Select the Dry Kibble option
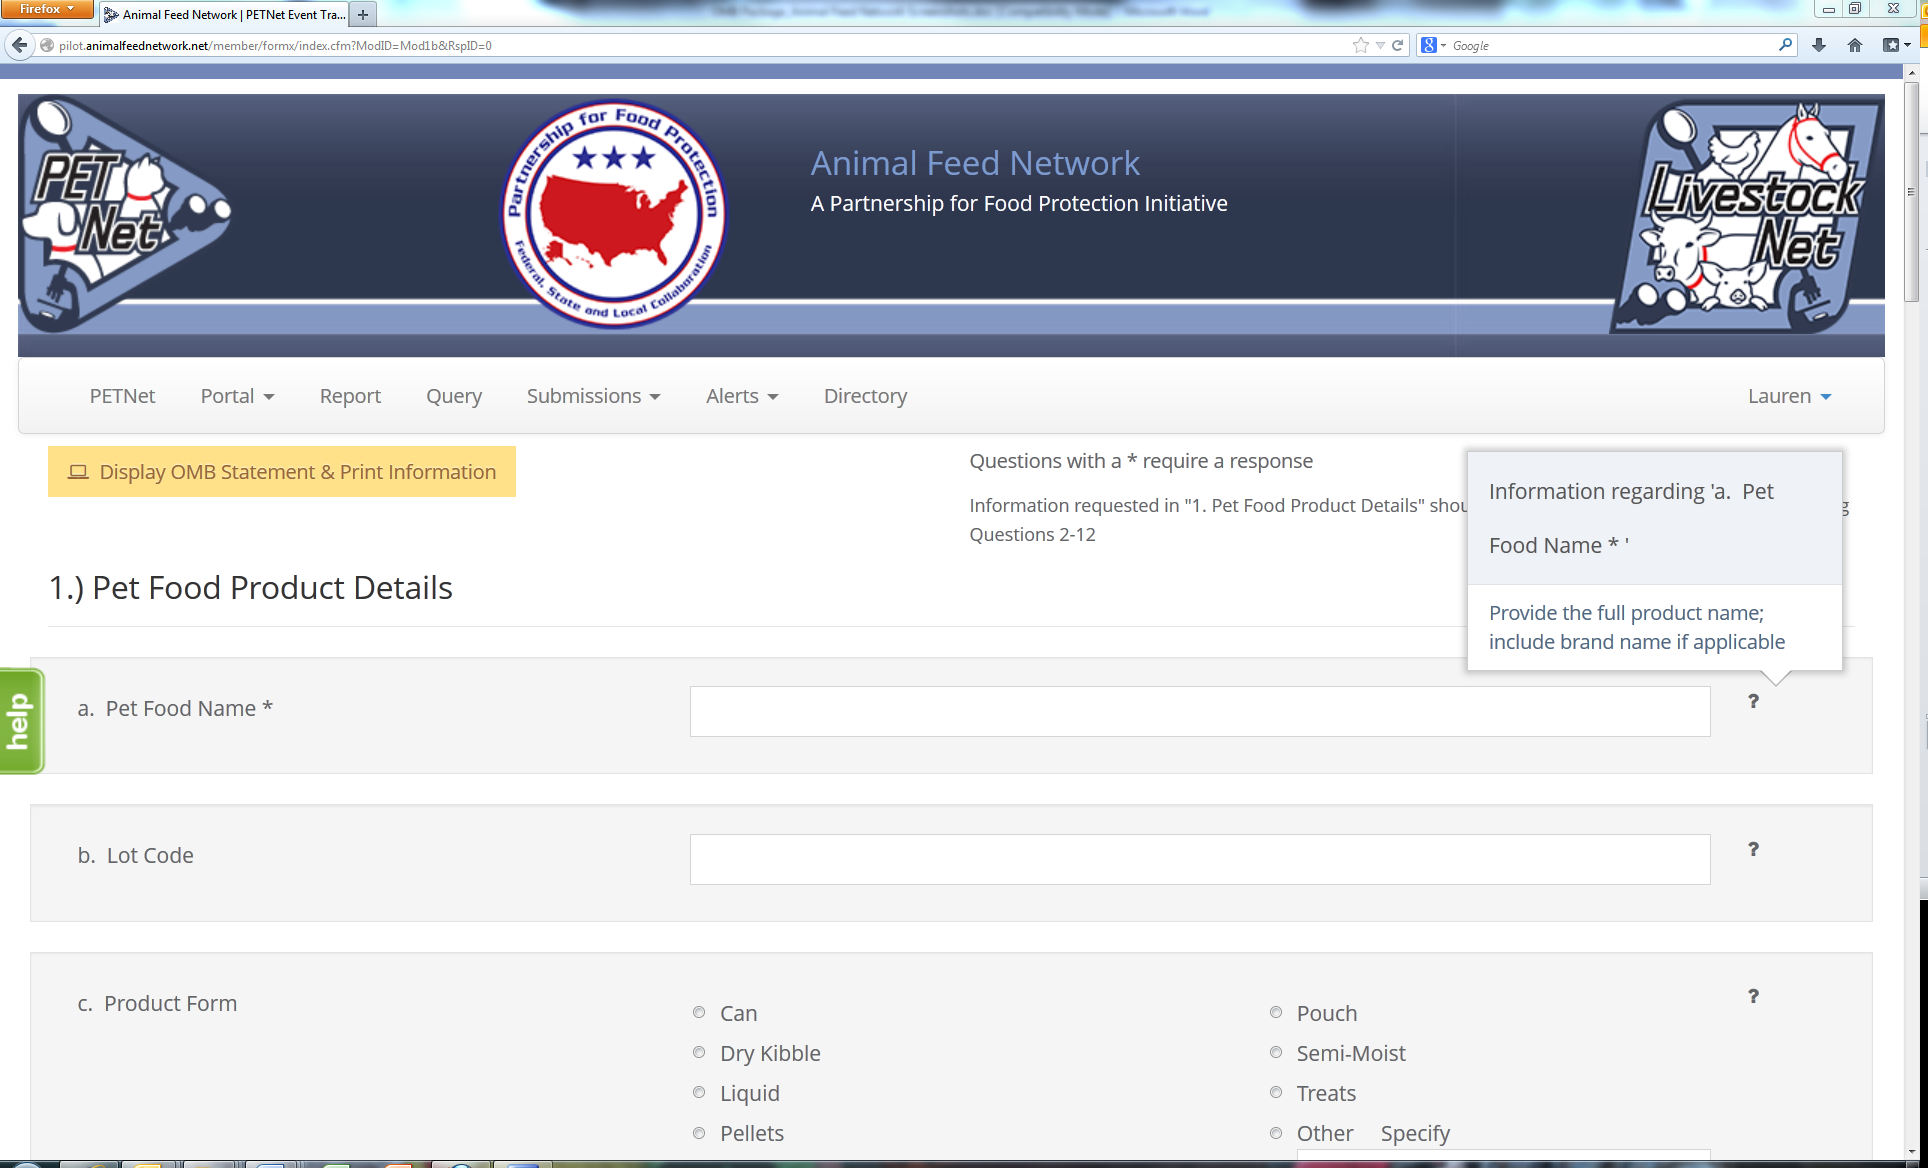 tap(699, 1053)
